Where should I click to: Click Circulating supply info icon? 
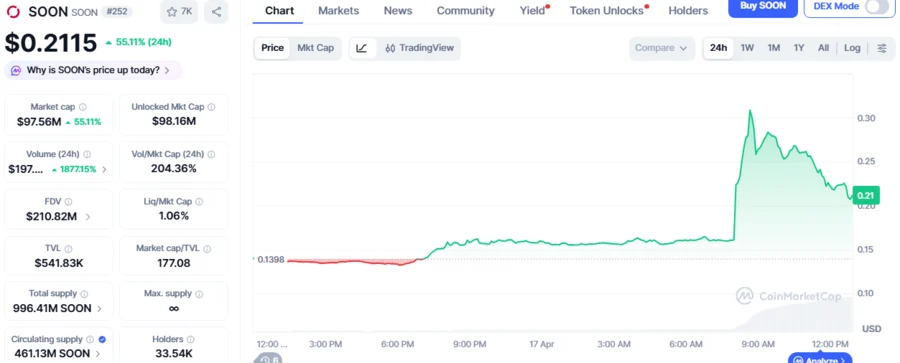coord(90,339)
